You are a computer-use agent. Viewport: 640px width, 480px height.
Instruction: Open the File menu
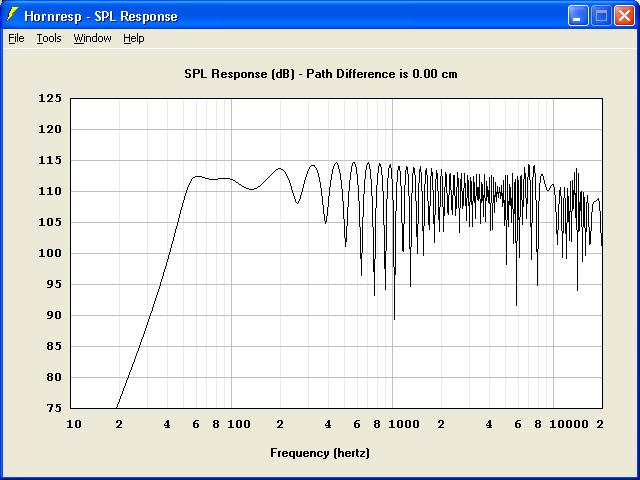click(16, 38)
